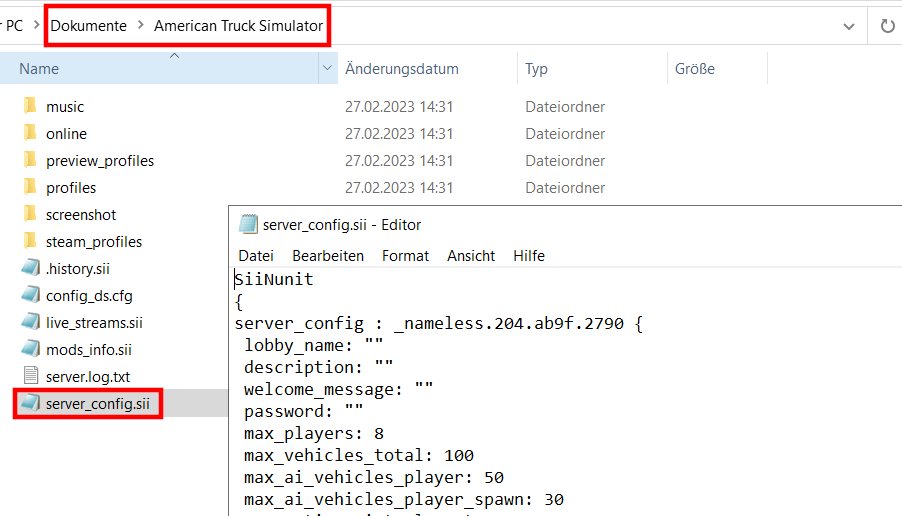The image size is (902, 516).
Task: Select the .history.sii file icon
Action: pyautogui.click(x=30, y=268)
